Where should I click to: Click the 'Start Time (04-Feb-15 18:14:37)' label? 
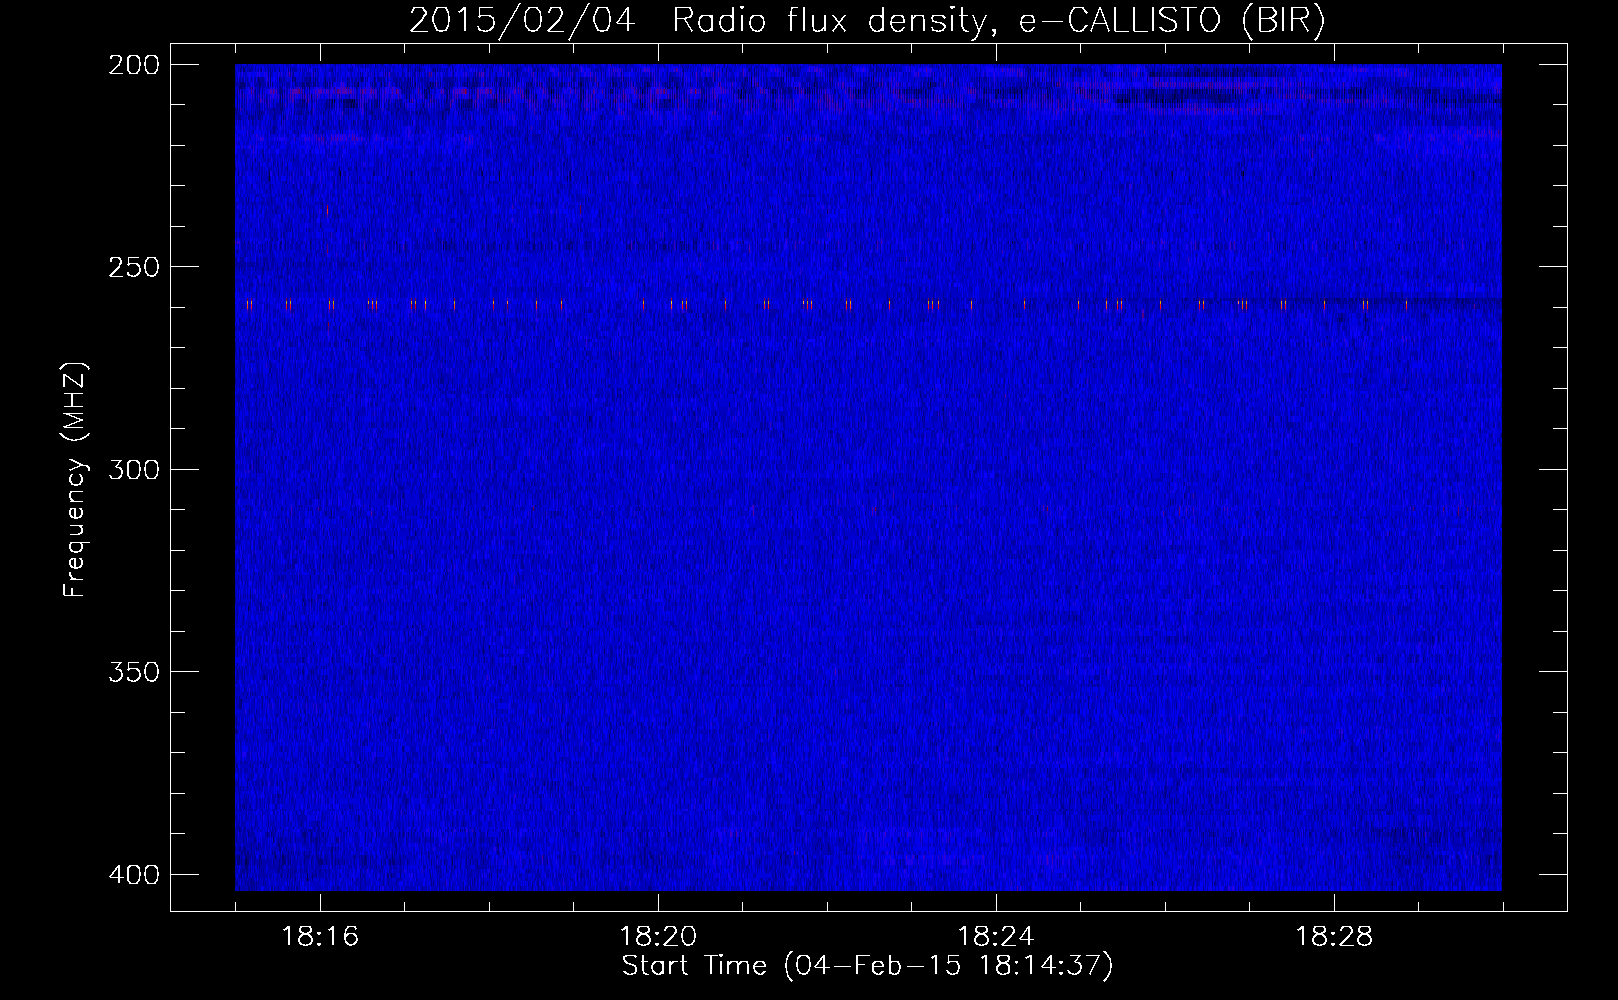[867, 966]
